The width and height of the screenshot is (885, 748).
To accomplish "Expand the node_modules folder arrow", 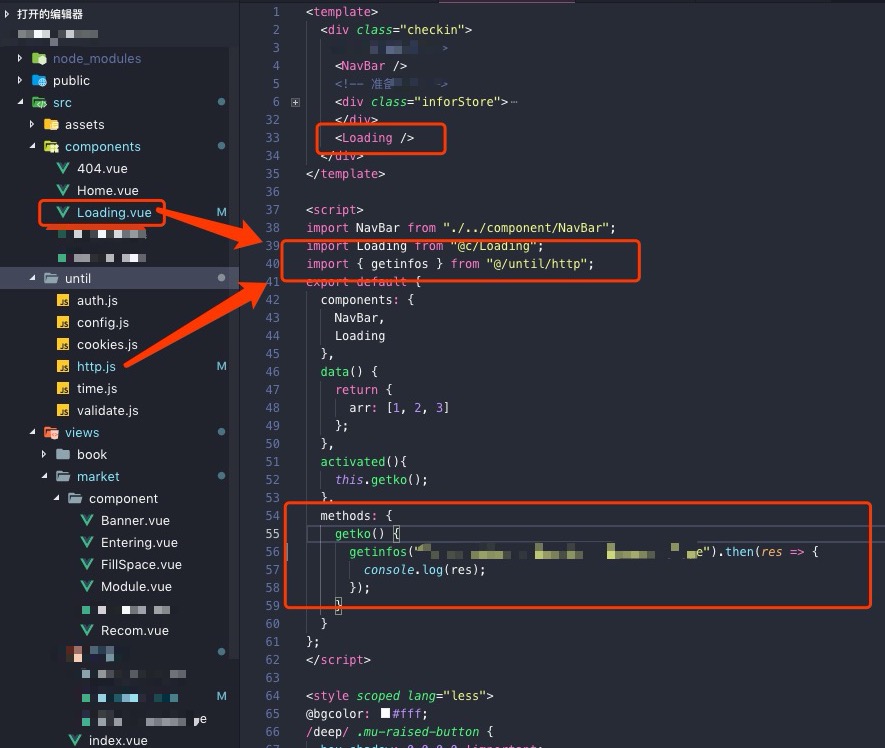I will coord(20,58).
